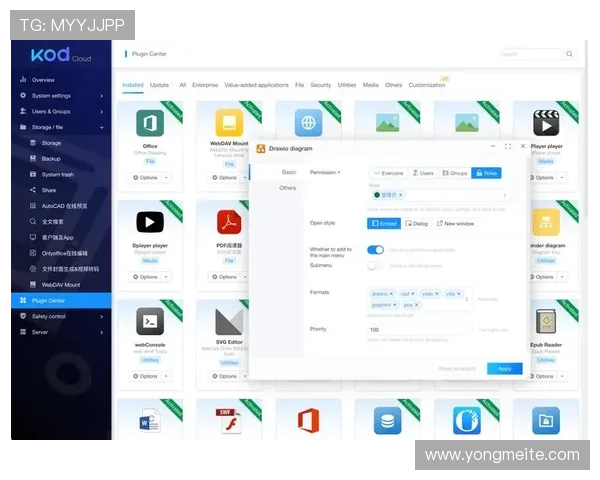Open the Epub Reader plugin icon
The height and width of the screenshot is (480, 600).
[546, 321]
